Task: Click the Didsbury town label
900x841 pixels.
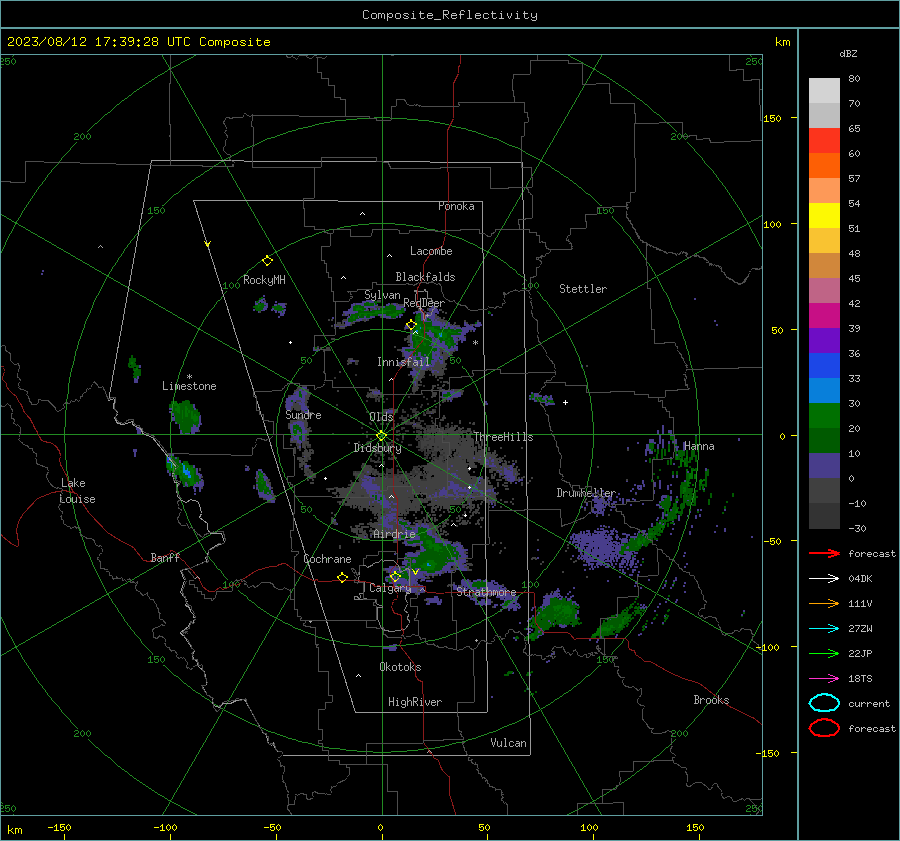Action: 377,448
